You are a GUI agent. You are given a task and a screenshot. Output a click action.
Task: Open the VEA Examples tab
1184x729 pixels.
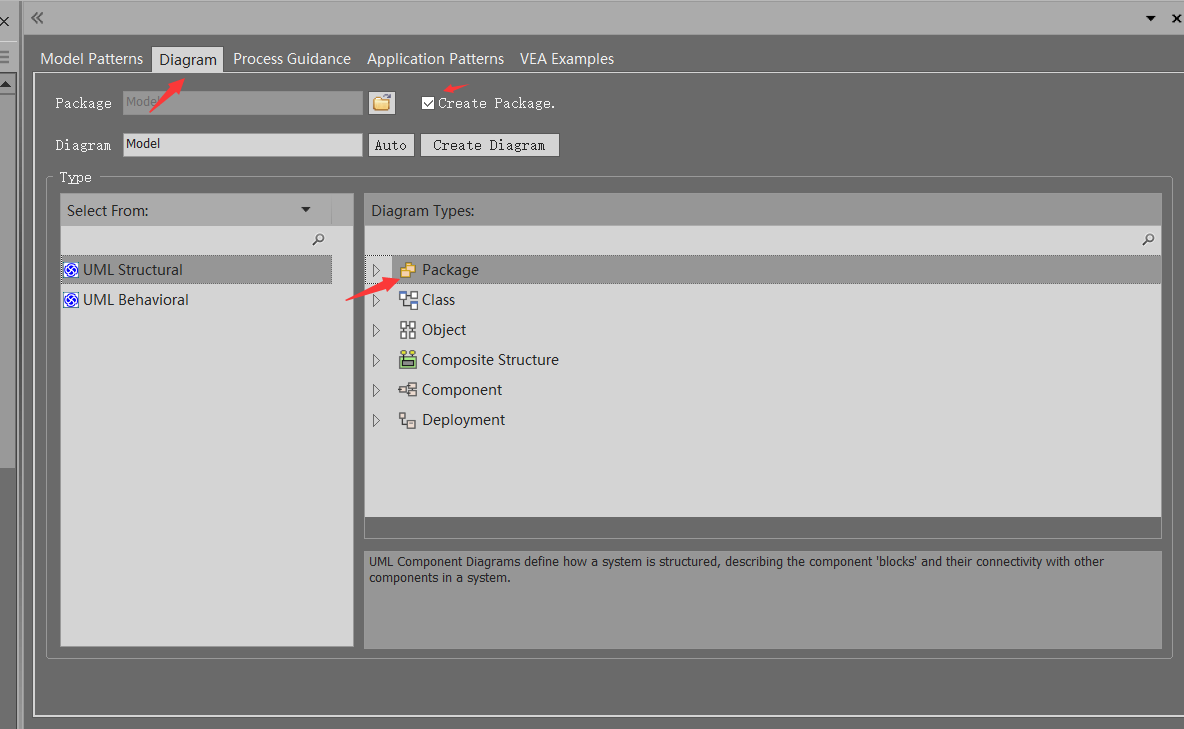pyautogui.click(x=566, y=58)
